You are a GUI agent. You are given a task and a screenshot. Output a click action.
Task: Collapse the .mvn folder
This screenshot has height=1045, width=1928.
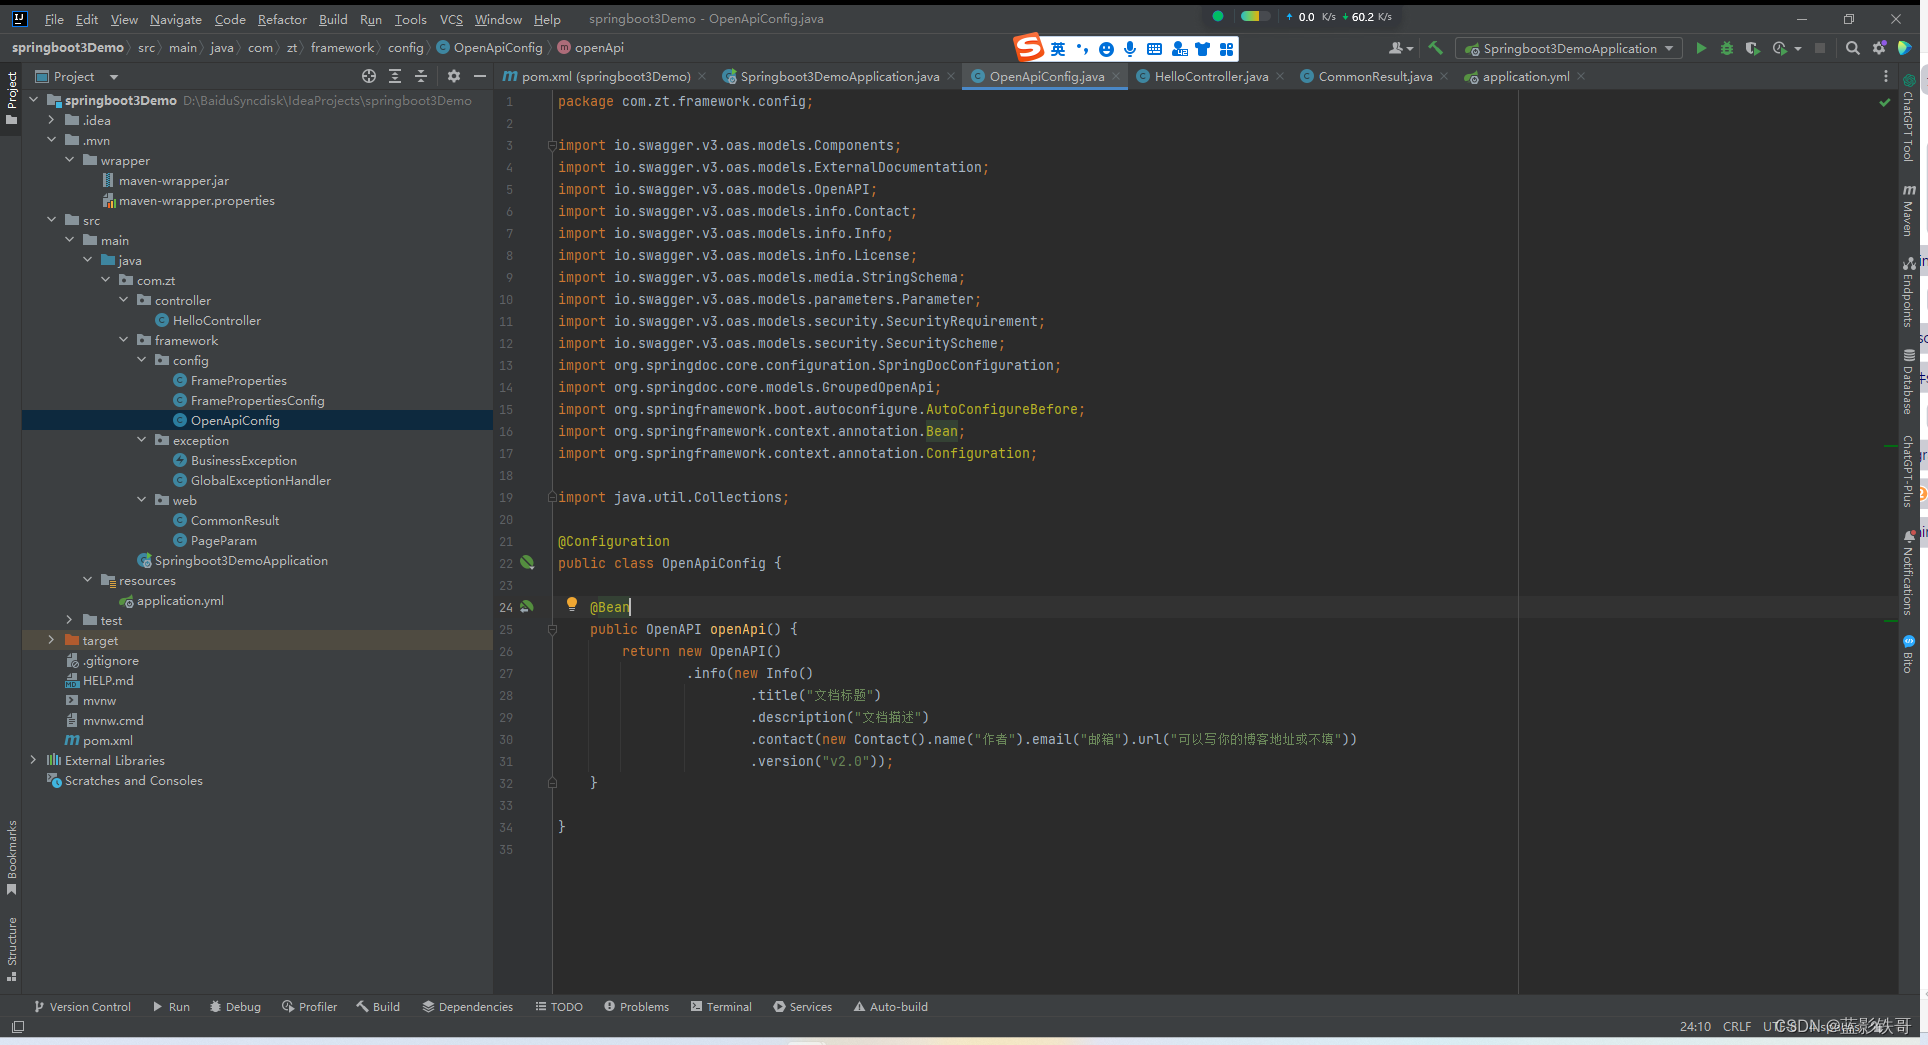coord(52,140)
